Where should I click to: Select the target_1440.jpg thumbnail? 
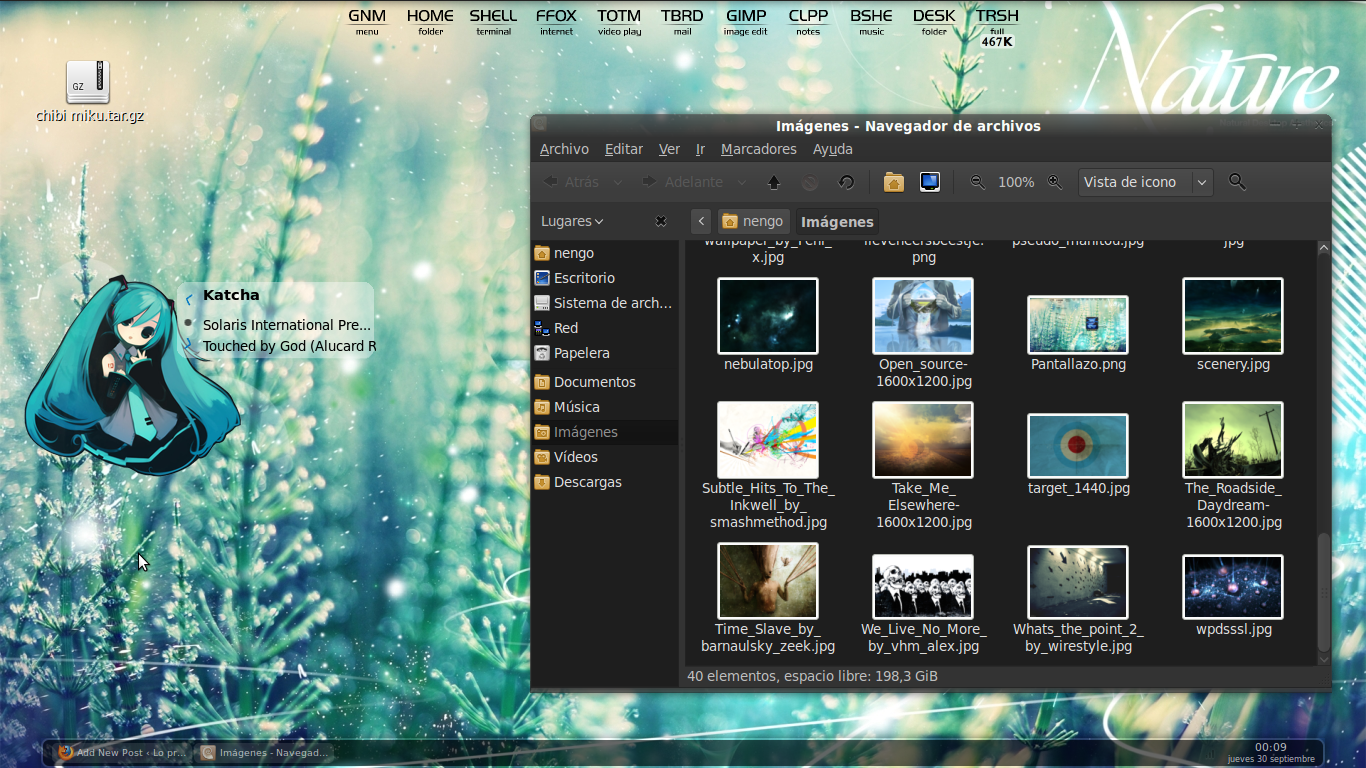pos(1078,446)
